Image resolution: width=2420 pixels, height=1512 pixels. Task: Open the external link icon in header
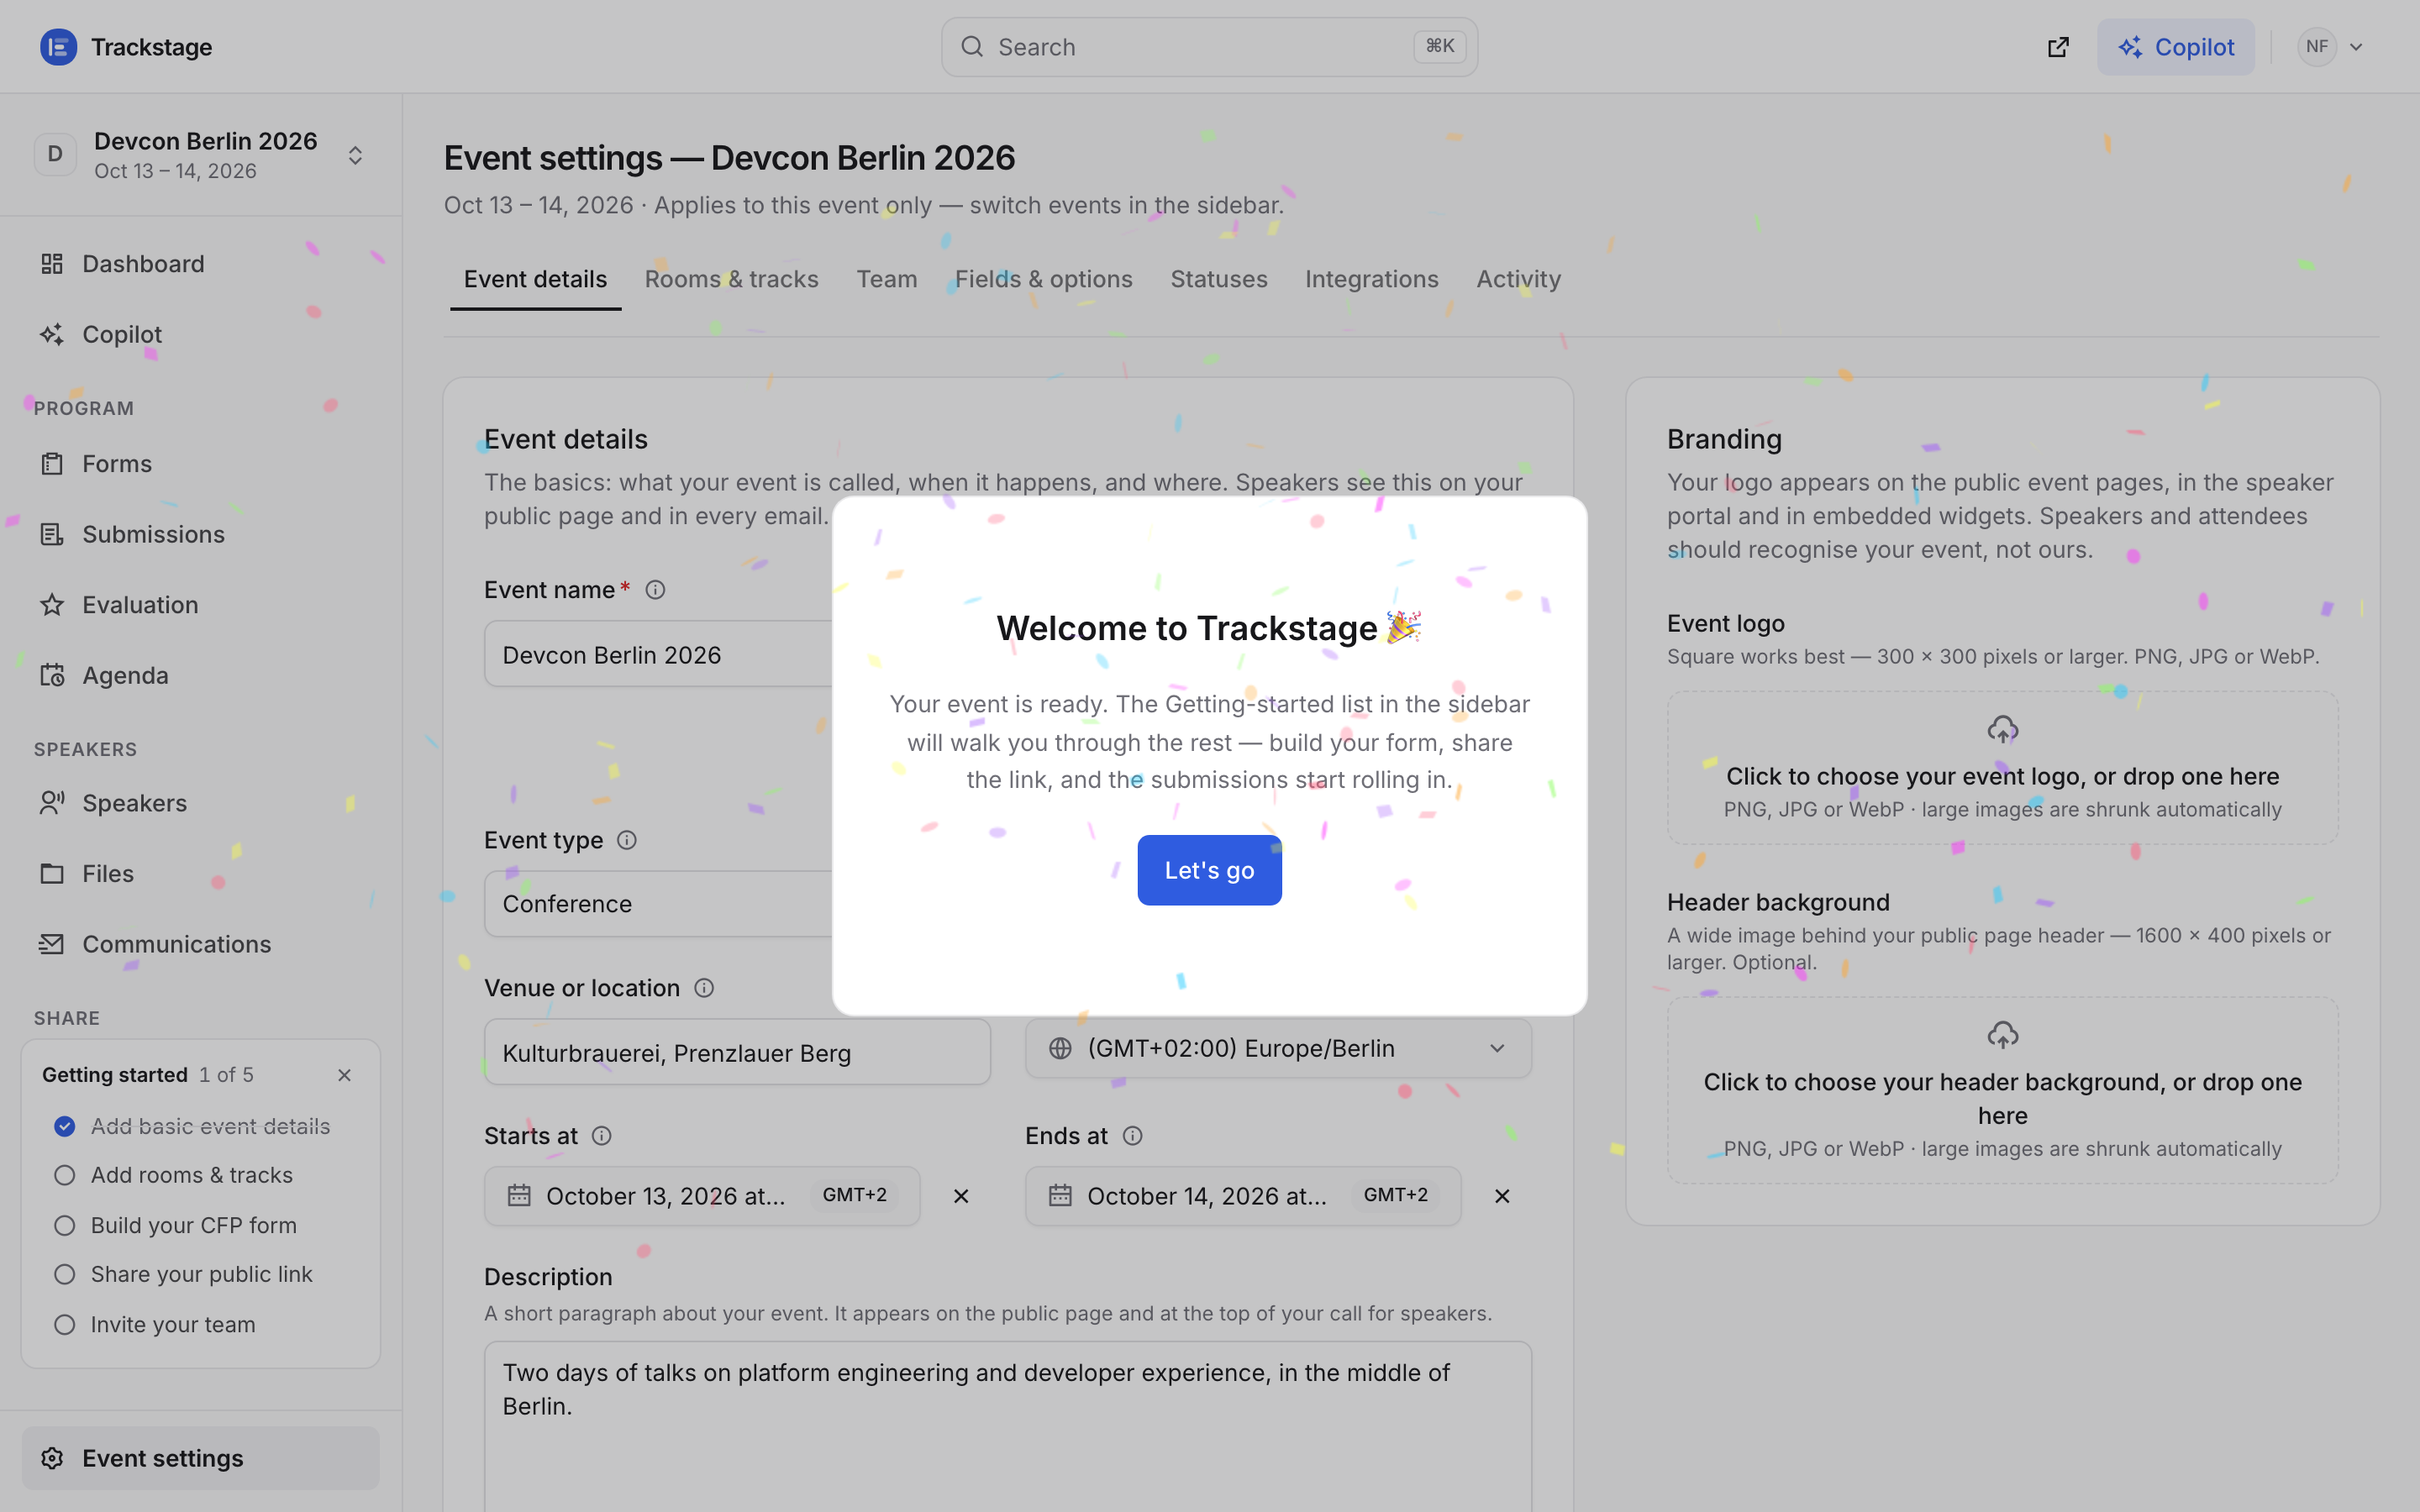(2058, 47)
